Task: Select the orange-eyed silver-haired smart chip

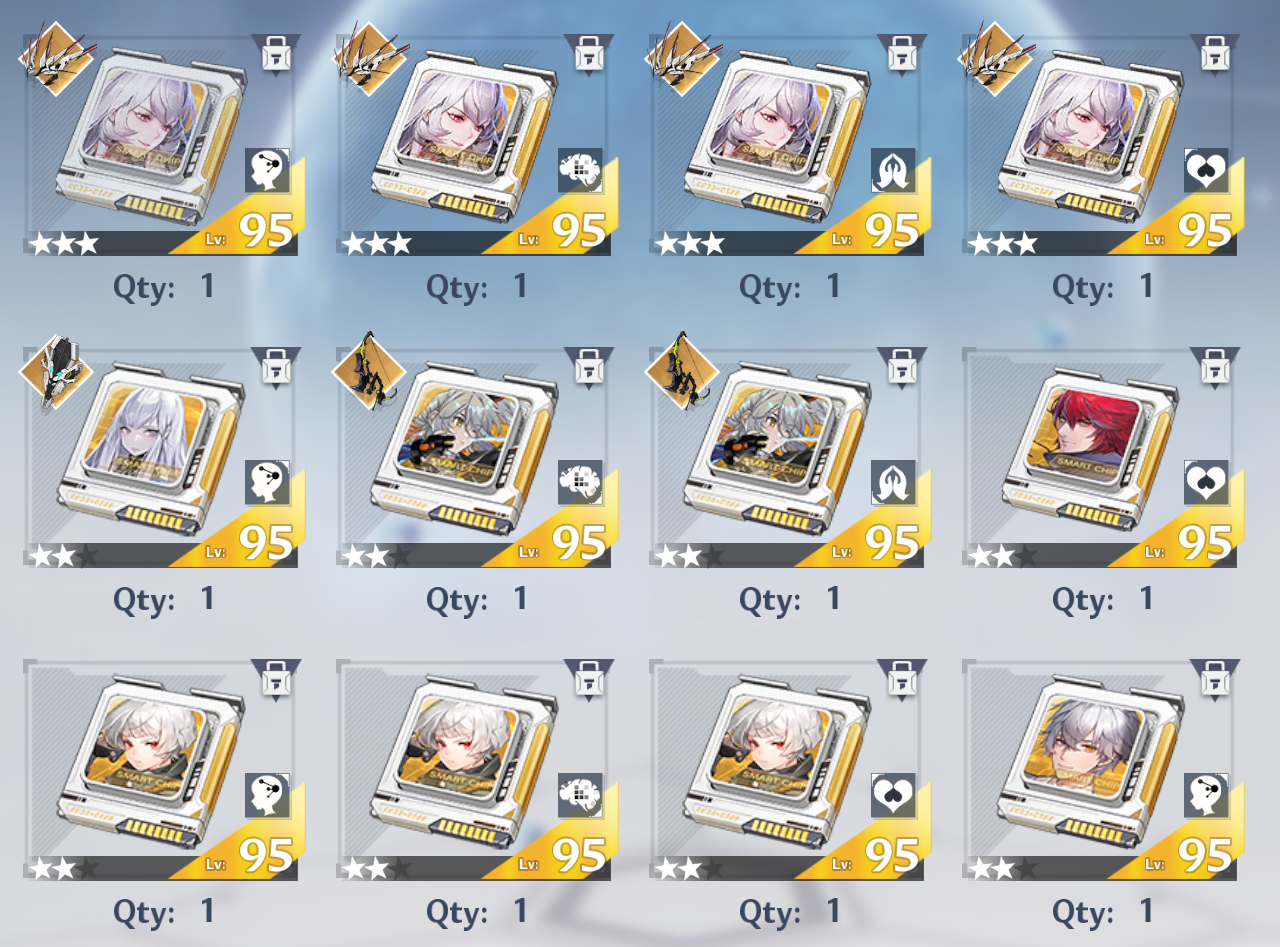Action: pos(1099,770)
